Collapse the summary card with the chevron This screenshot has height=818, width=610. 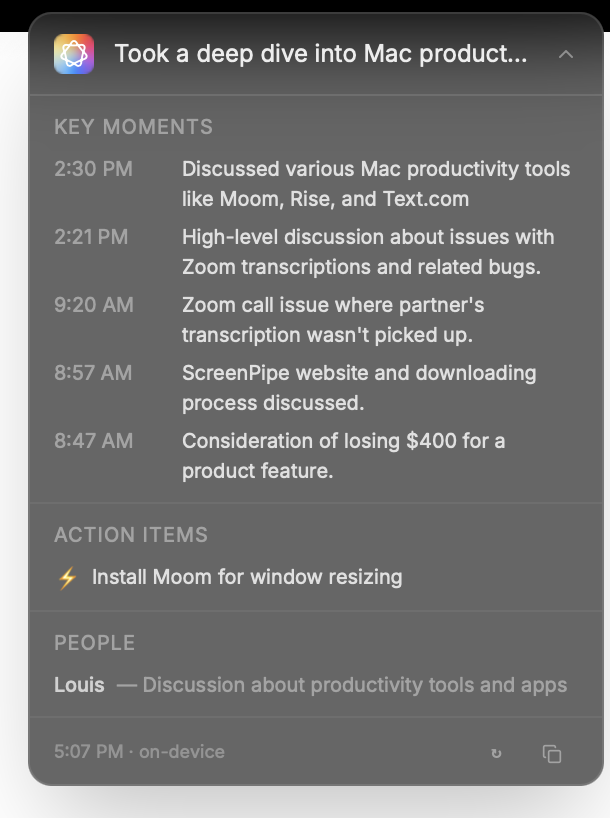tap(566, 54)
